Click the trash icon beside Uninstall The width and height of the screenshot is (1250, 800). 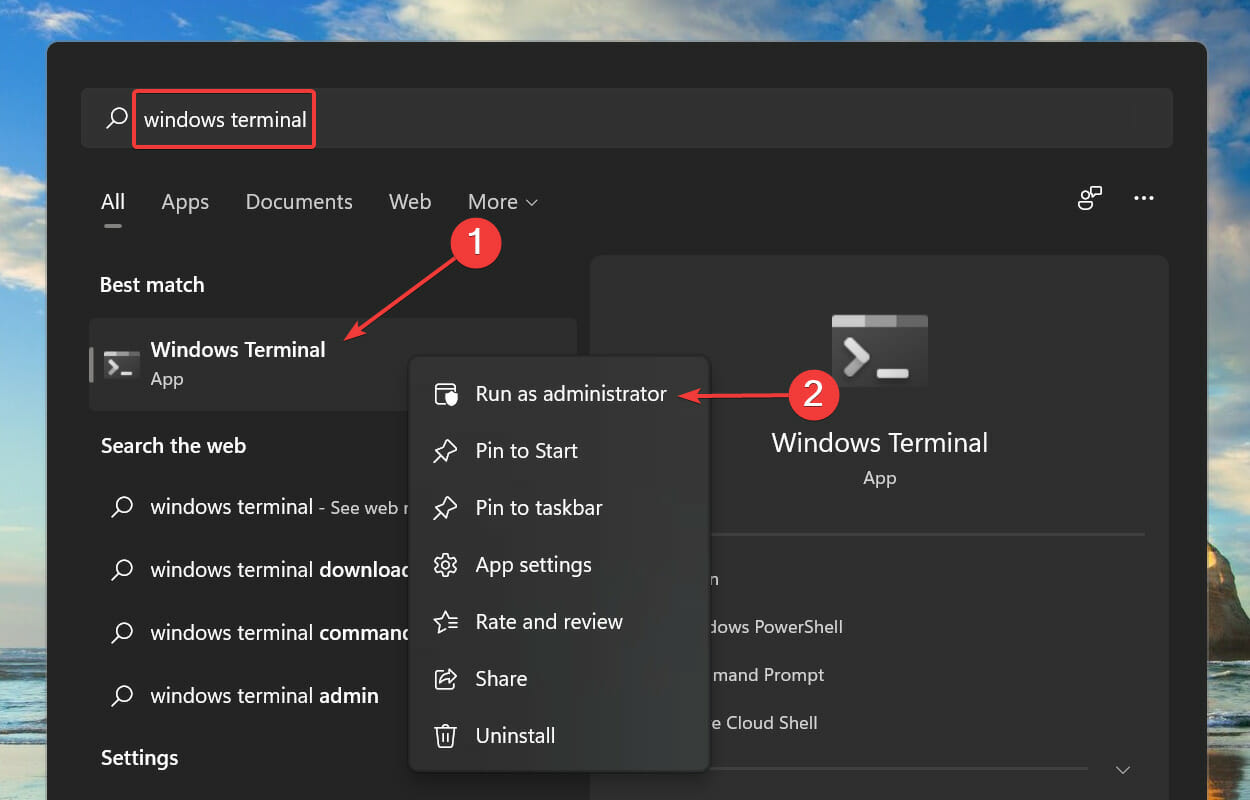pos(445,736)
